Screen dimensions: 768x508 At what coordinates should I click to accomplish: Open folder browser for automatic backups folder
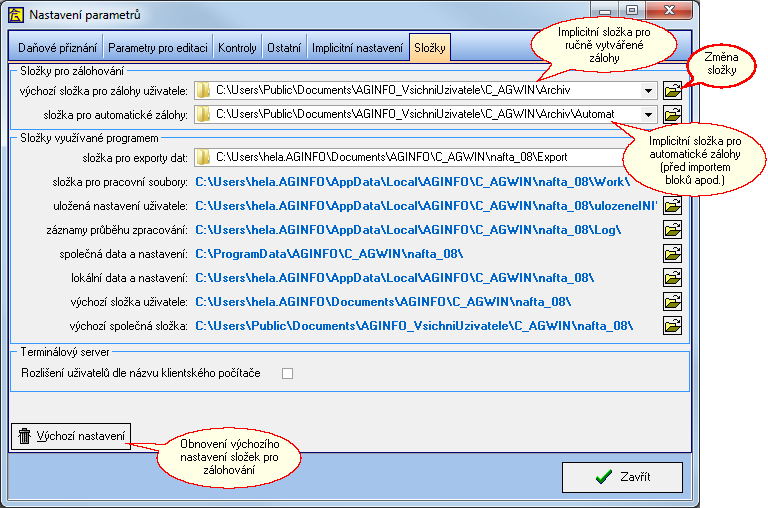[x=672, y=114]
